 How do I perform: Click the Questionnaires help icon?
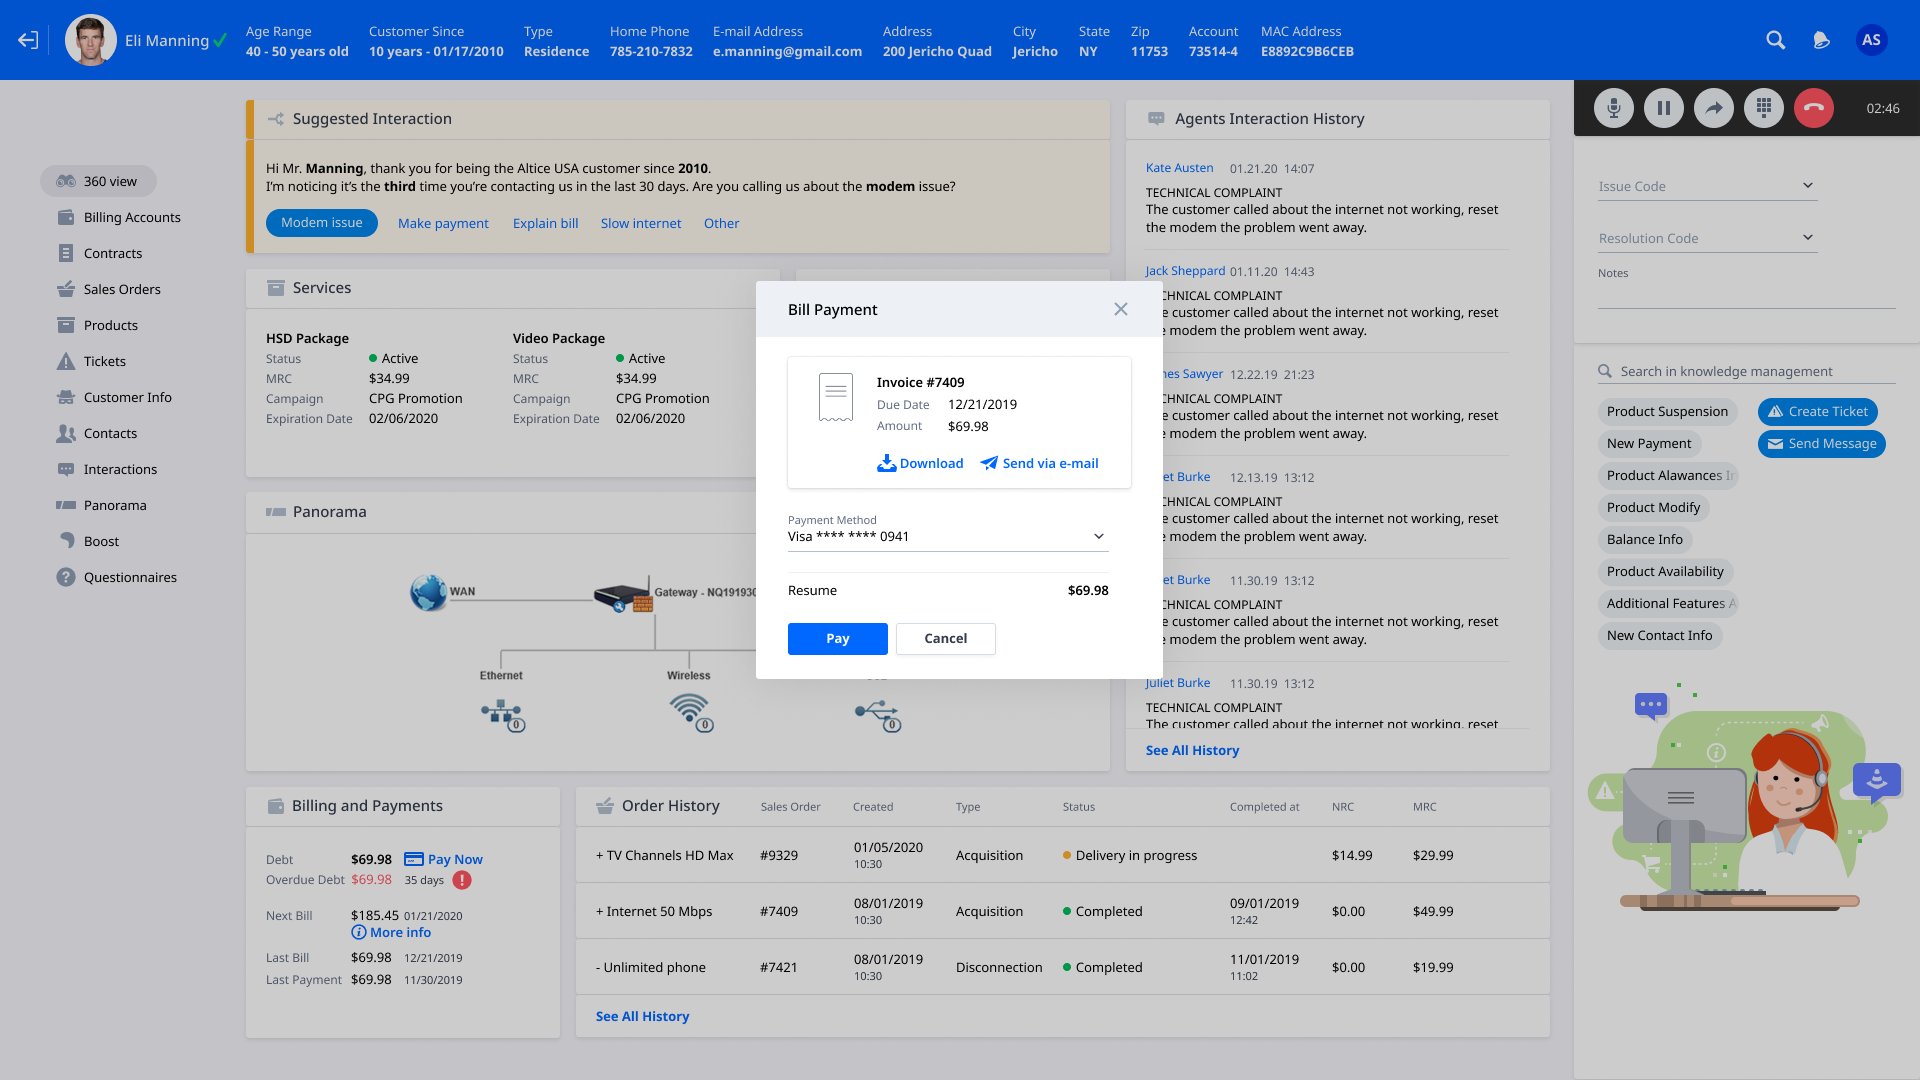[66, 577]
